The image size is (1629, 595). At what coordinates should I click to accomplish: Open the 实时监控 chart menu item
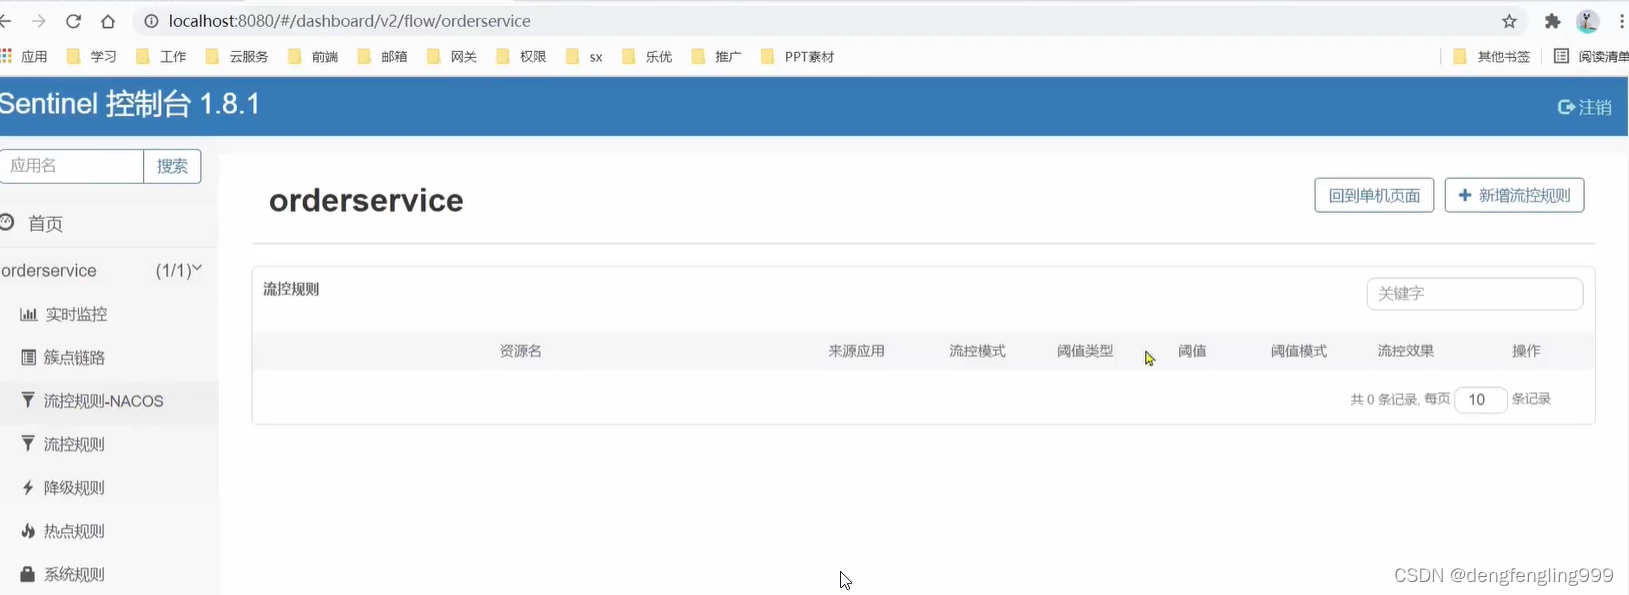[x=75, y=314]
